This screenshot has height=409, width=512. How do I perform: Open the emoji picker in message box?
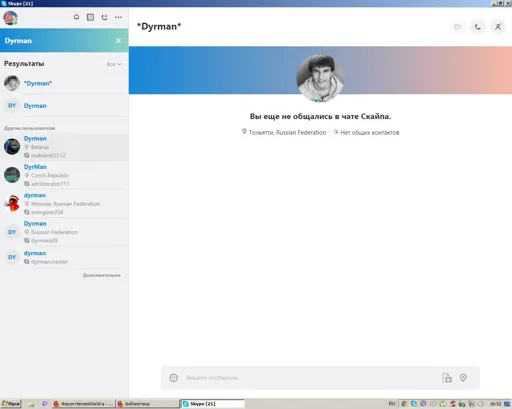tap(173, 378)
